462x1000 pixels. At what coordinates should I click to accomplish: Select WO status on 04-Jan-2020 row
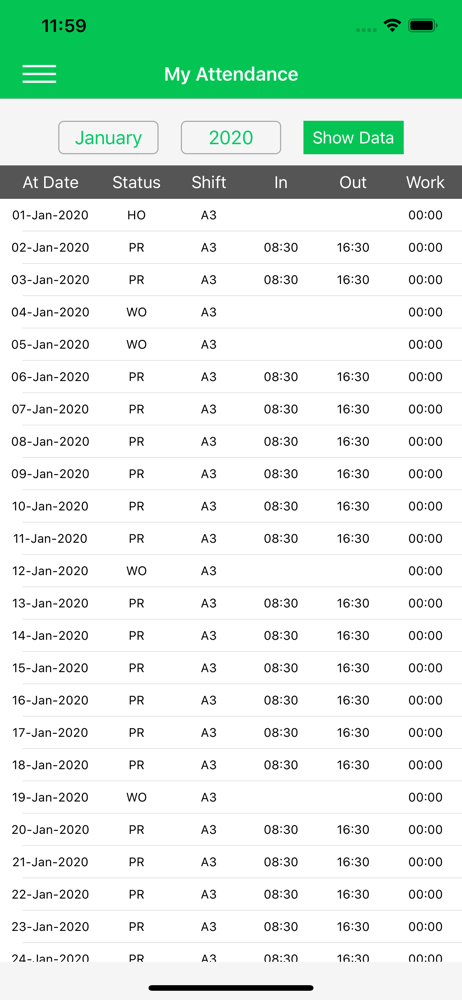(137, 312)
